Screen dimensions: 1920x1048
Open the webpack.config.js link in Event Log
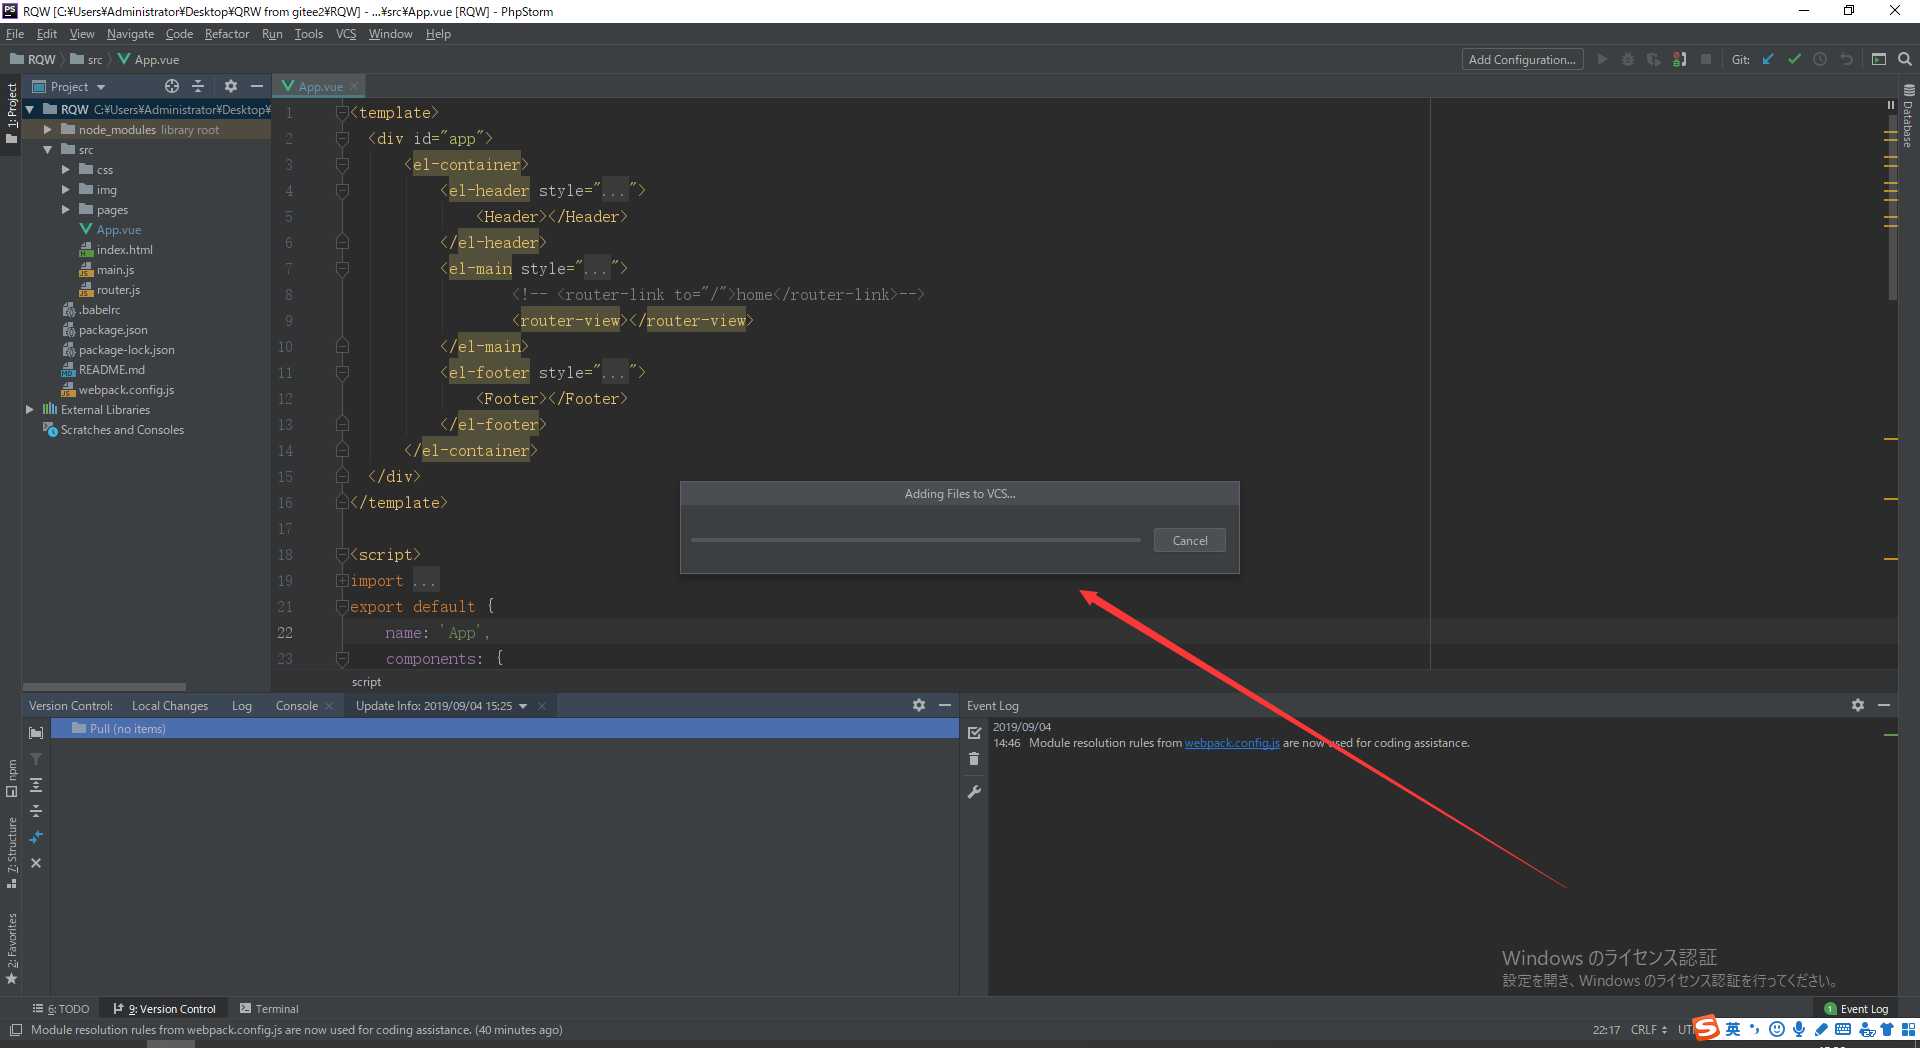(1232, 743)
